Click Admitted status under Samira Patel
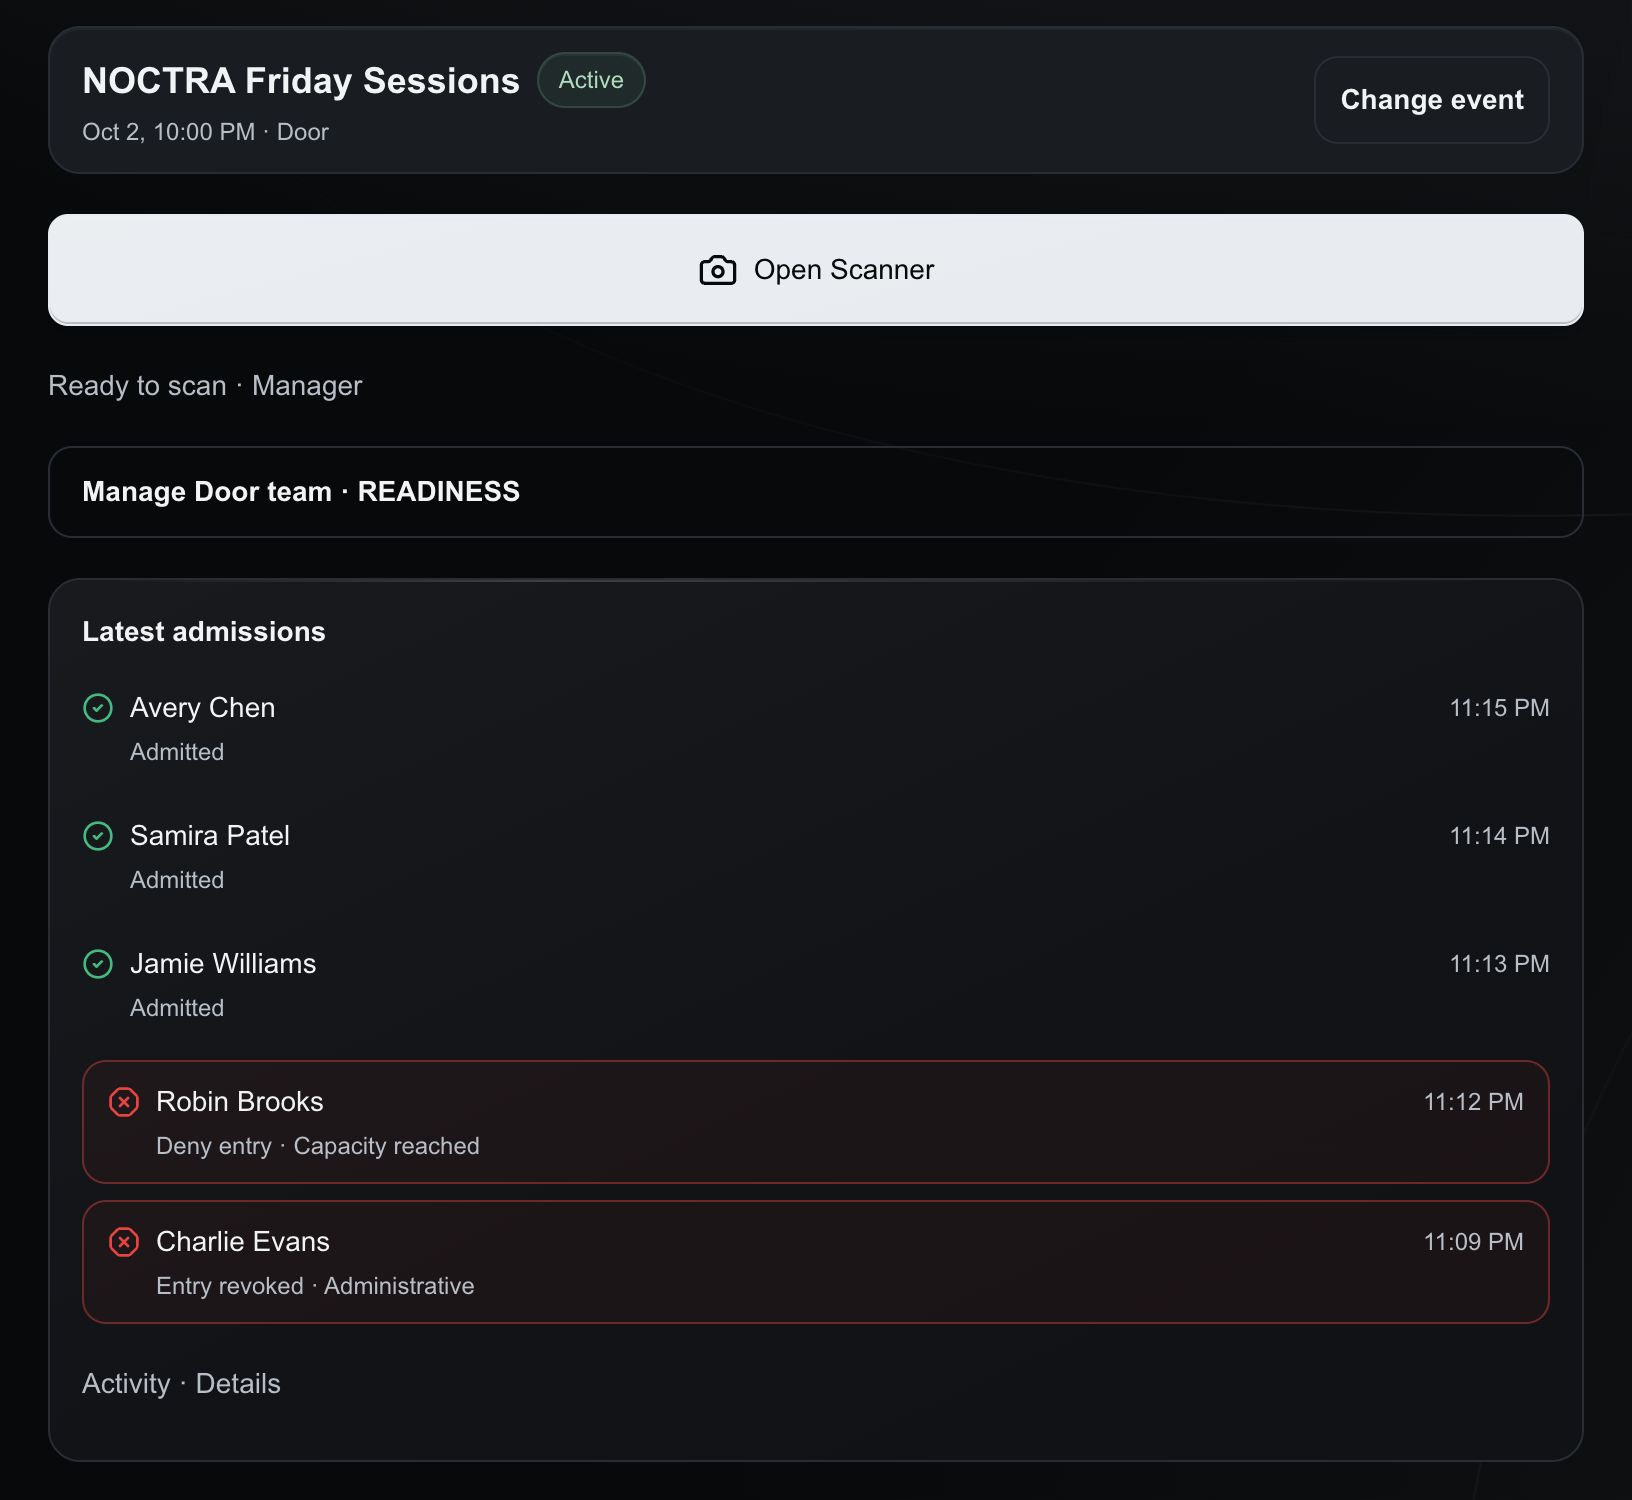Screen dimensions: 1632x1500 [x=177, y=880]
